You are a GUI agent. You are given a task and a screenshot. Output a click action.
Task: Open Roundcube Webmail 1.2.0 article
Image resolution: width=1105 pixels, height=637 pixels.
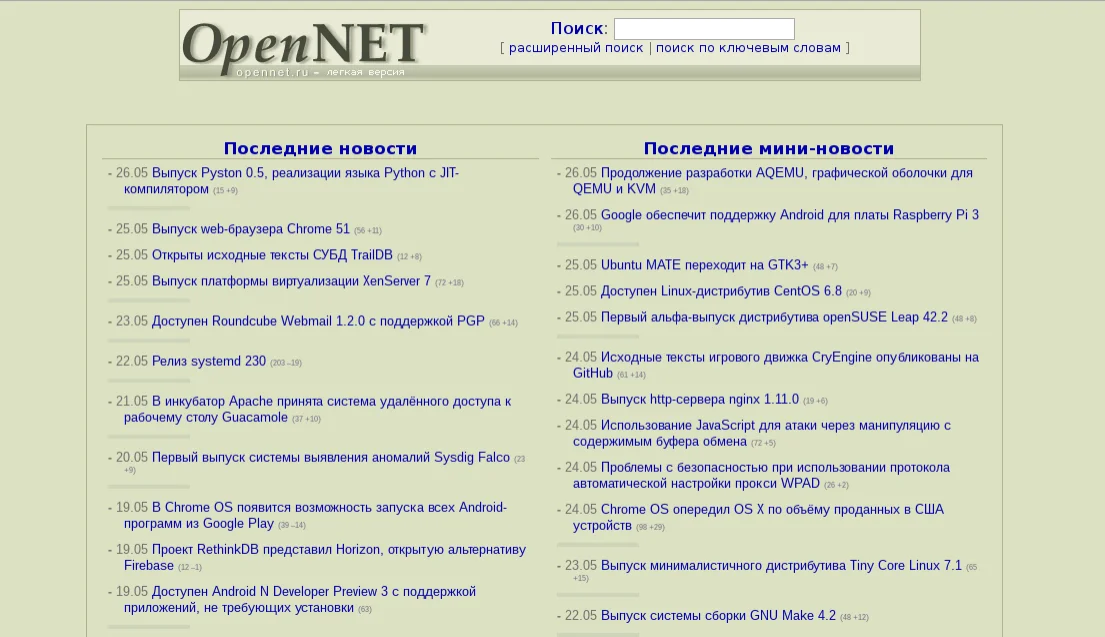[318, 321]
